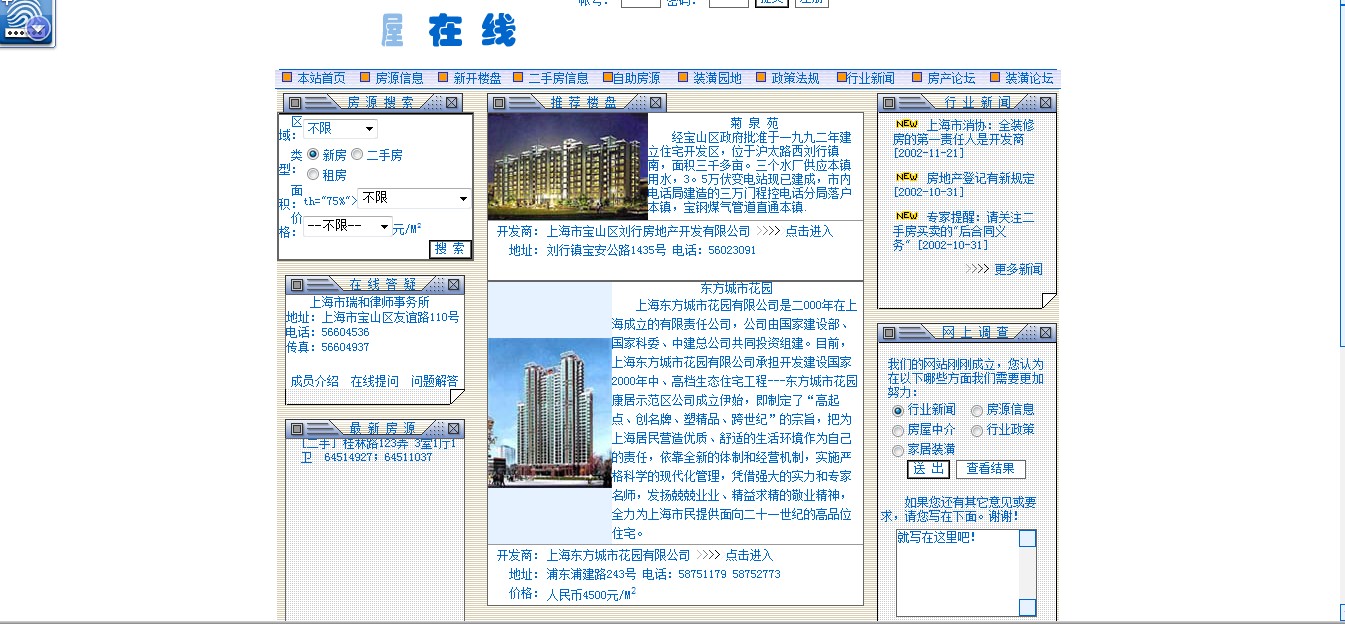Viewport: 1345px width, 624px height.
Task: Open the 上海市消协 全装修房 news headline
Action: (x=964, y=132)
